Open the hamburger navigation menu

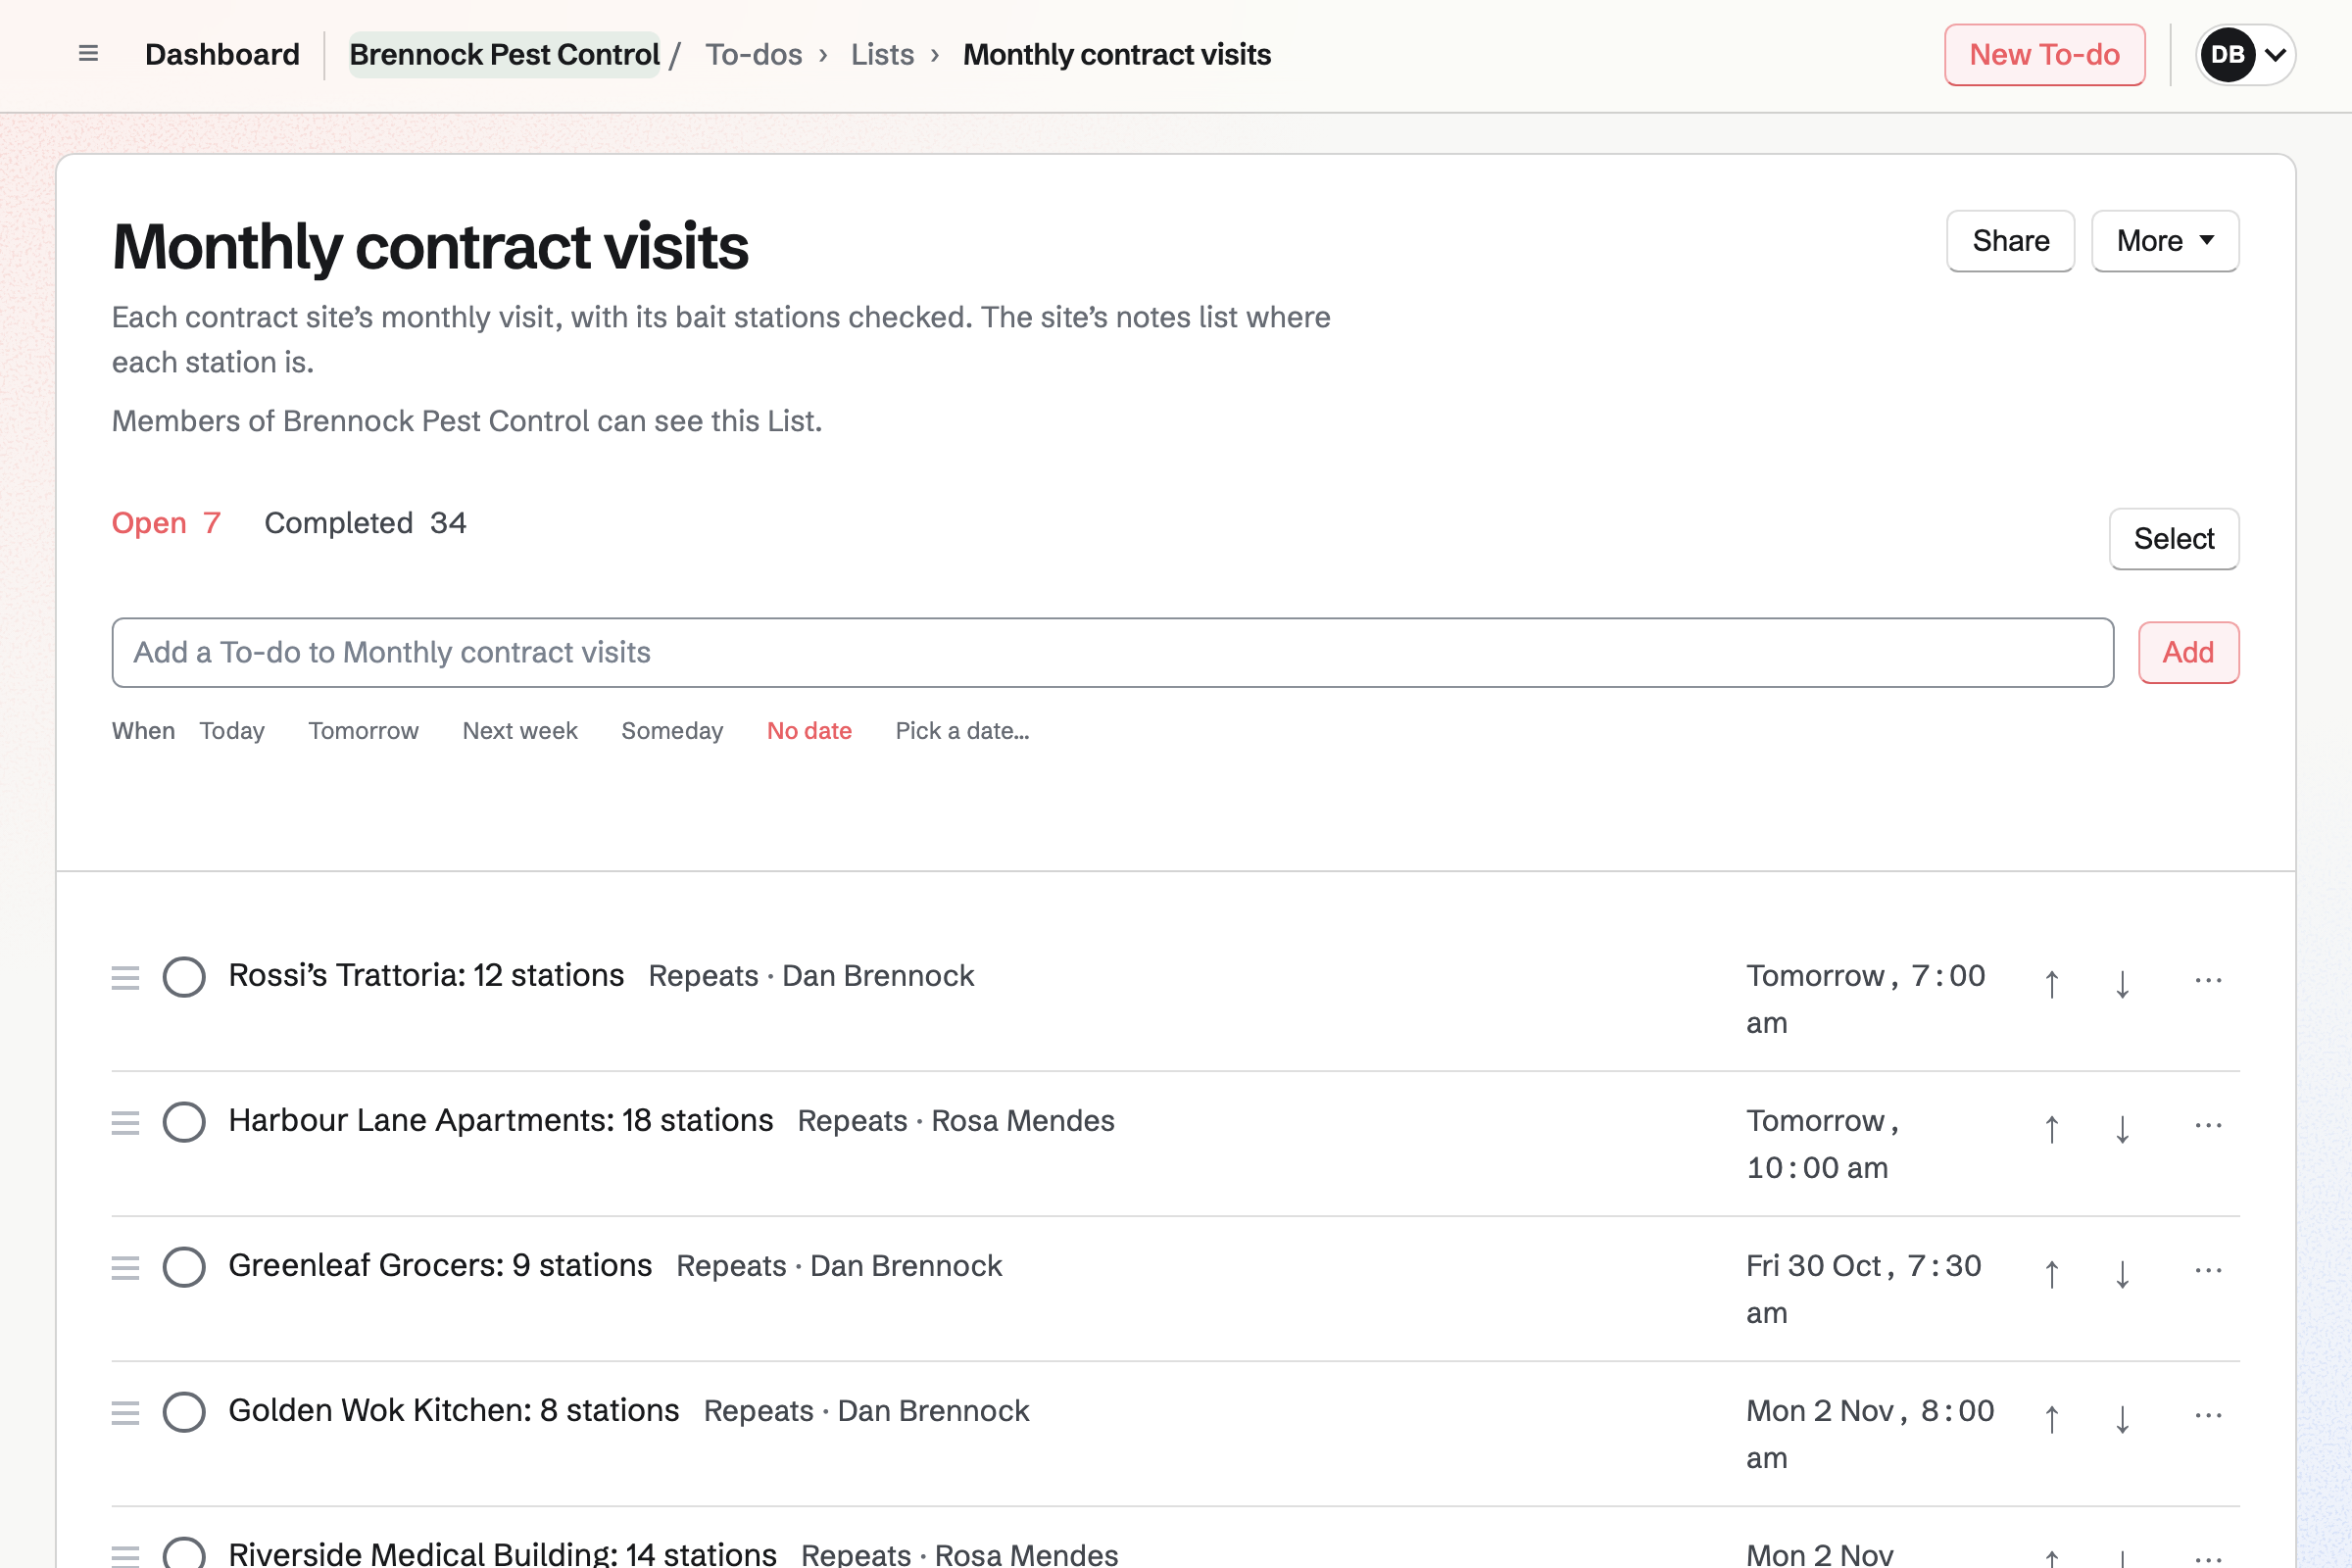(x=88, y=54)
